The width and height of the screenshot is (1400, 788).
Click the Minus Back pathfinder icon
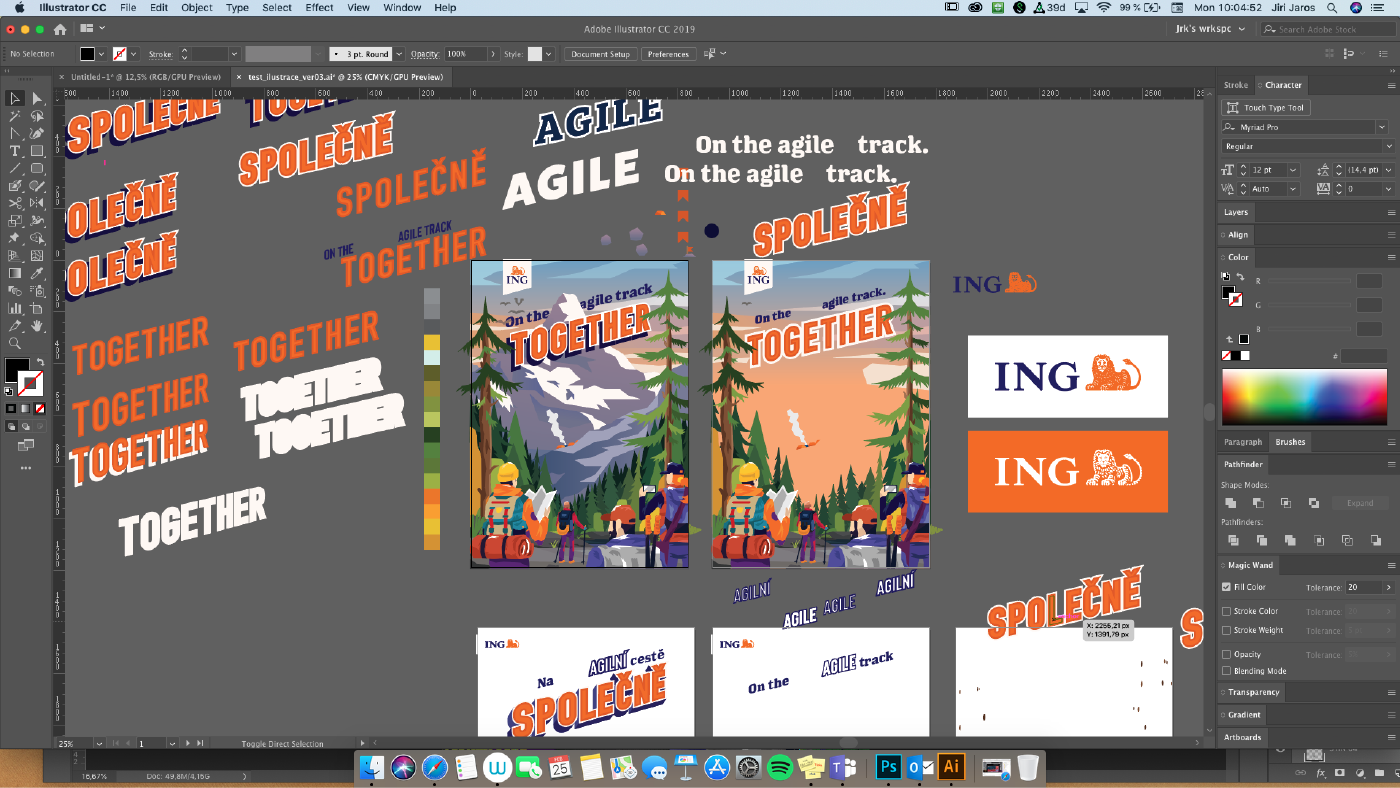coord(1376,540)
